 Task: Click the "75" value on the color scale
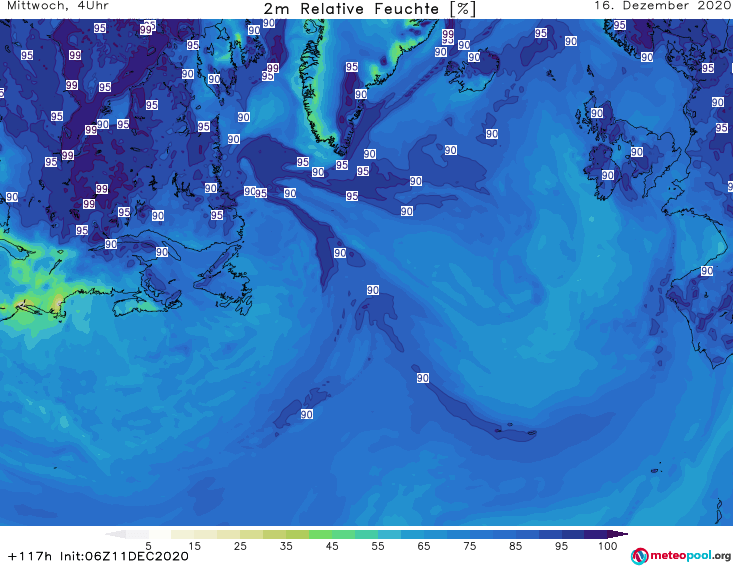tap(469, 546)
